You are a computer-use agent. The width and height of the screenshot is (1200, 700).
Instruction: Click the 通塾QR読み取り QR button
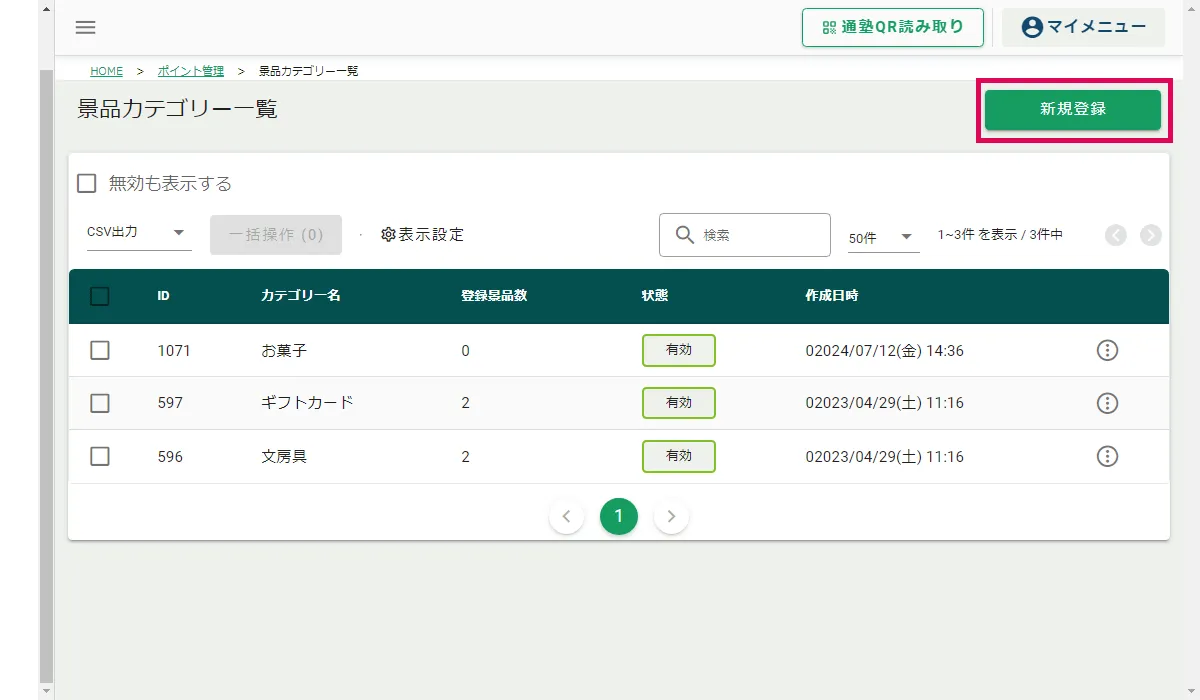tap(892, 27)
